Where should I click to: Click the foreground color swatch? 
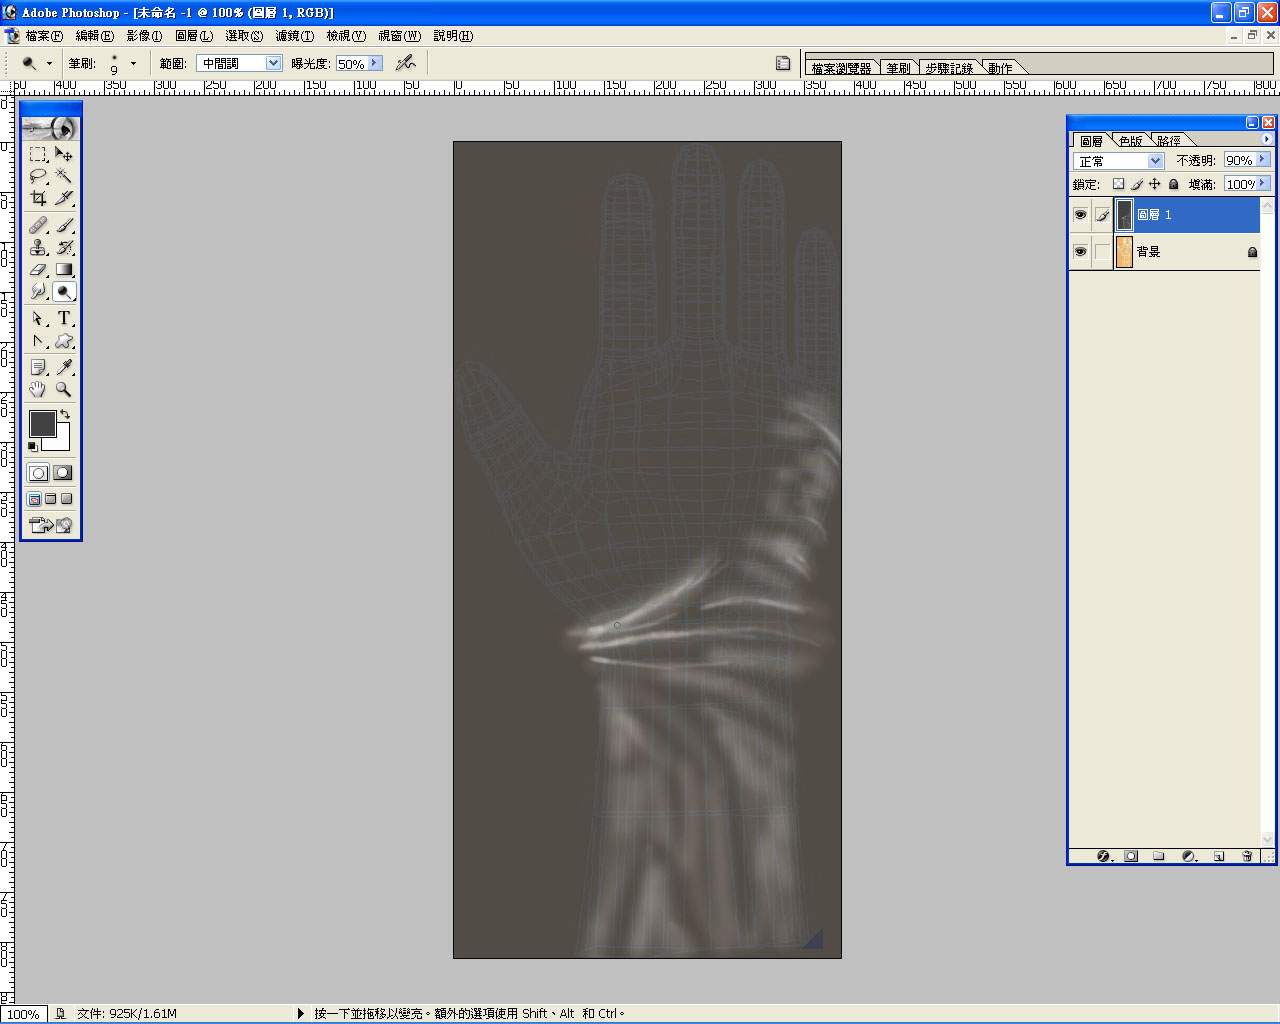[x=42, y=424]
